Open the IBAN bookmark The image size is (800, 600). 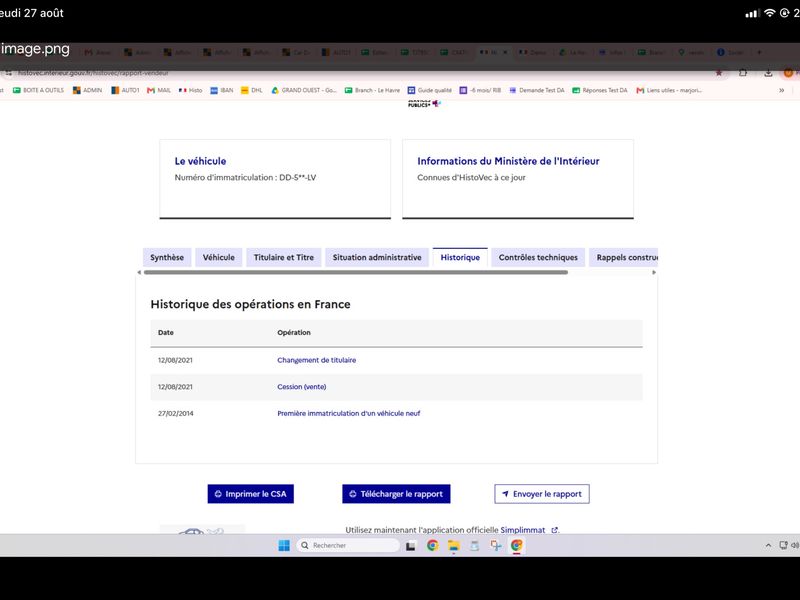[x=222, y=90]
